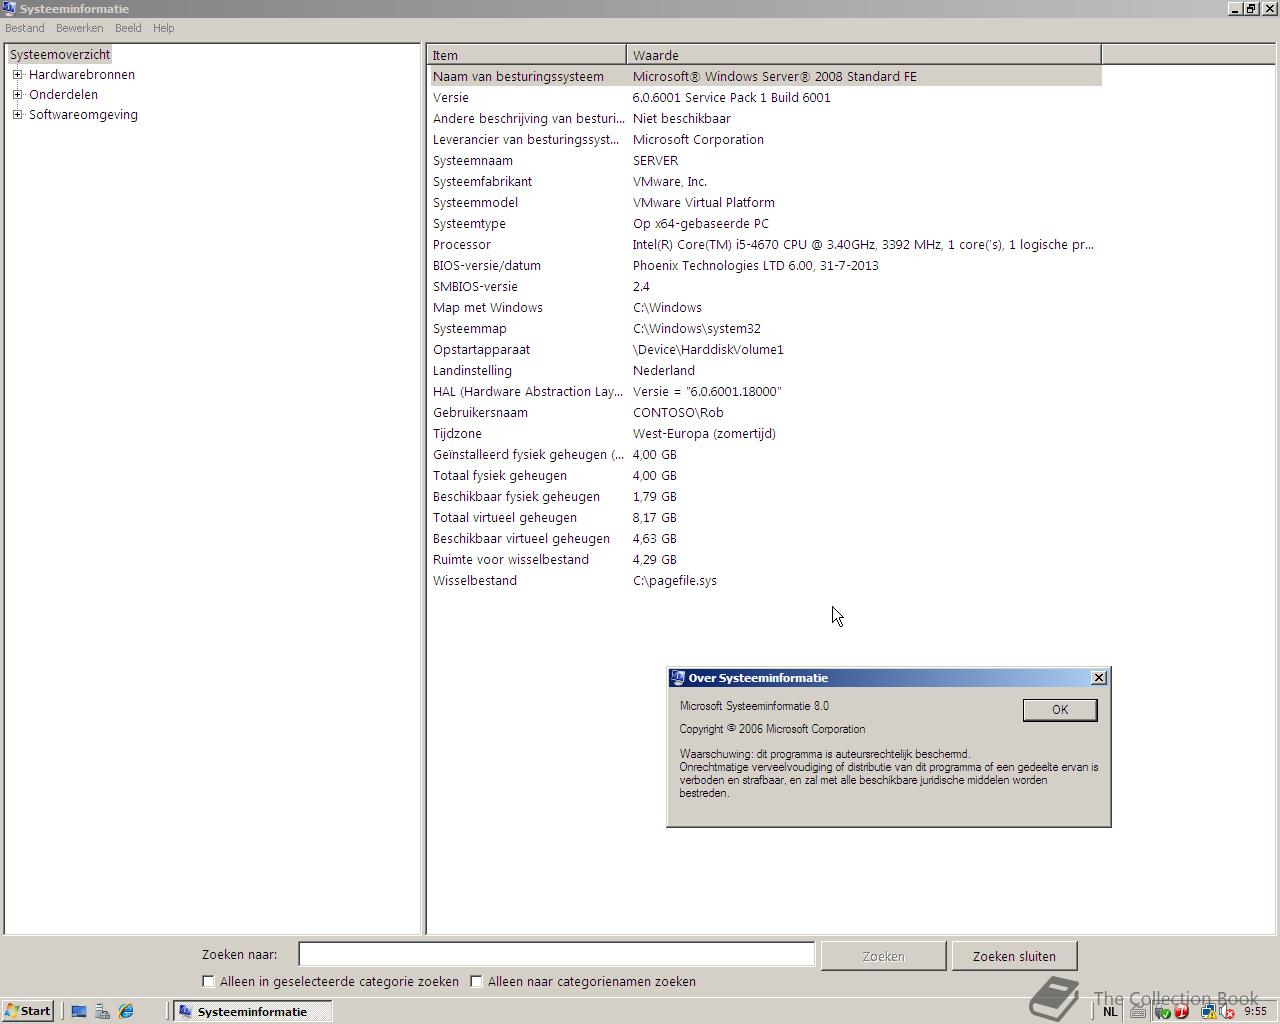Select the Systeemnaam row
Image resolution: width=1280 pixels, height=1024 pixels.
[x=765, y=160]
